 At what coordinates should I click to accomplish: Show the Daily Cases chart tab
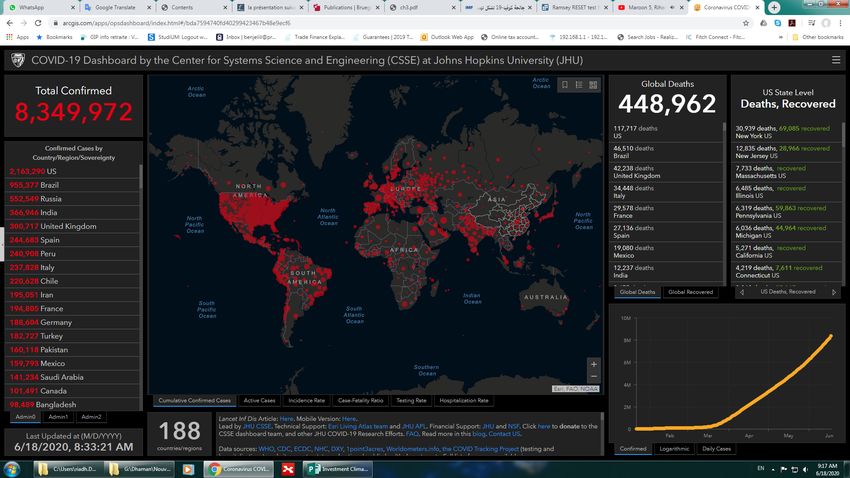click(x=716, y=449)
